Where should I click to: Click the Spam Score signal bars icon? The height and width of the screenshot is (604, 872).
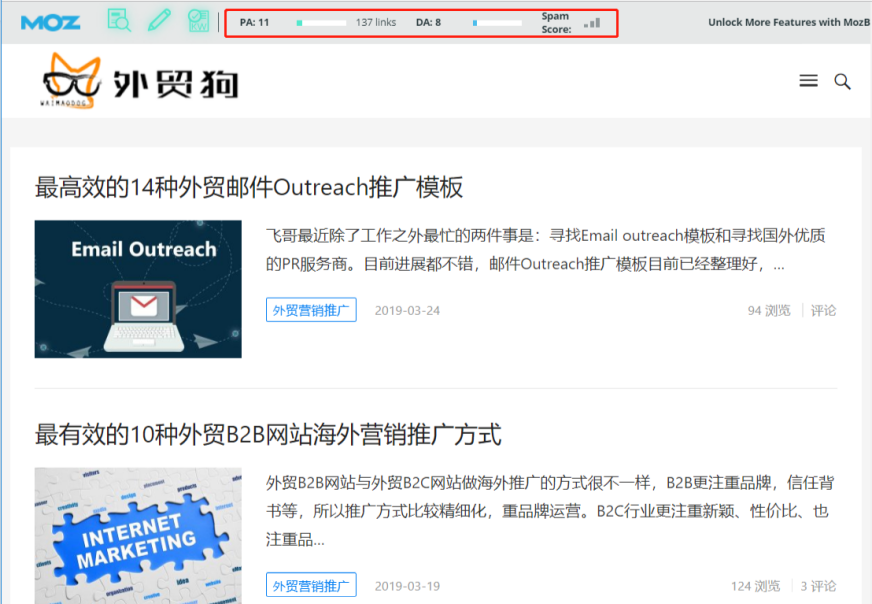[592, 23]
